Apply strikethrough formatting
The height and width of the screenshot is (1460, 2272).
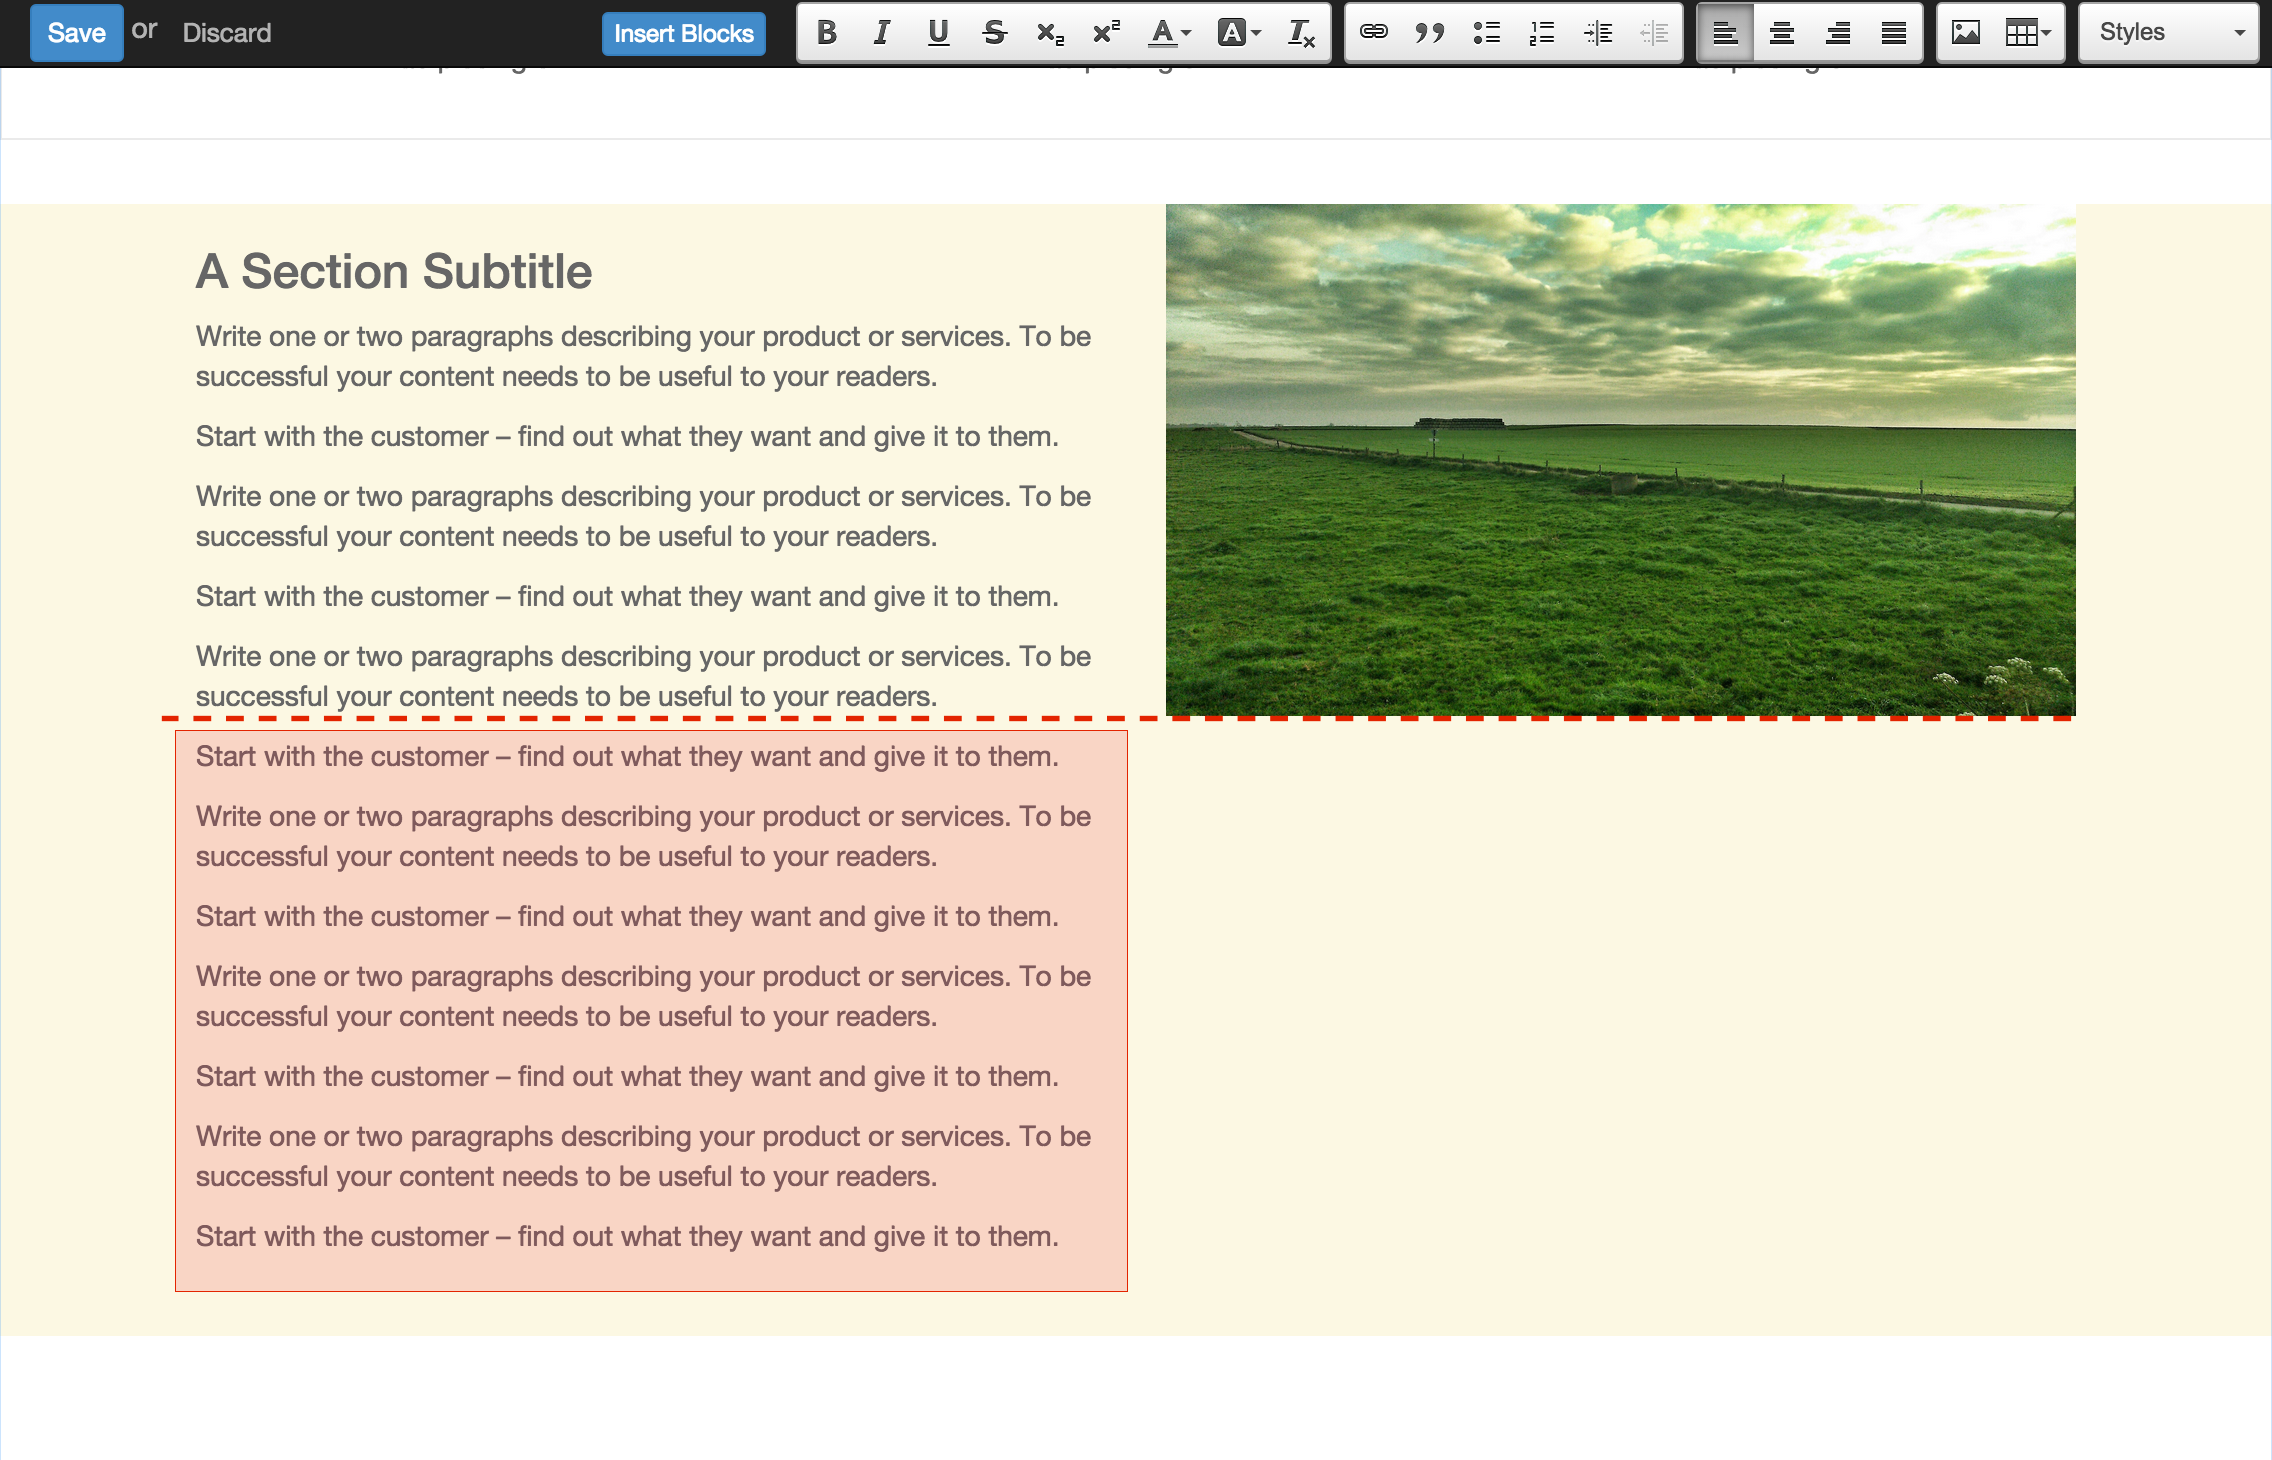point(993,33)
